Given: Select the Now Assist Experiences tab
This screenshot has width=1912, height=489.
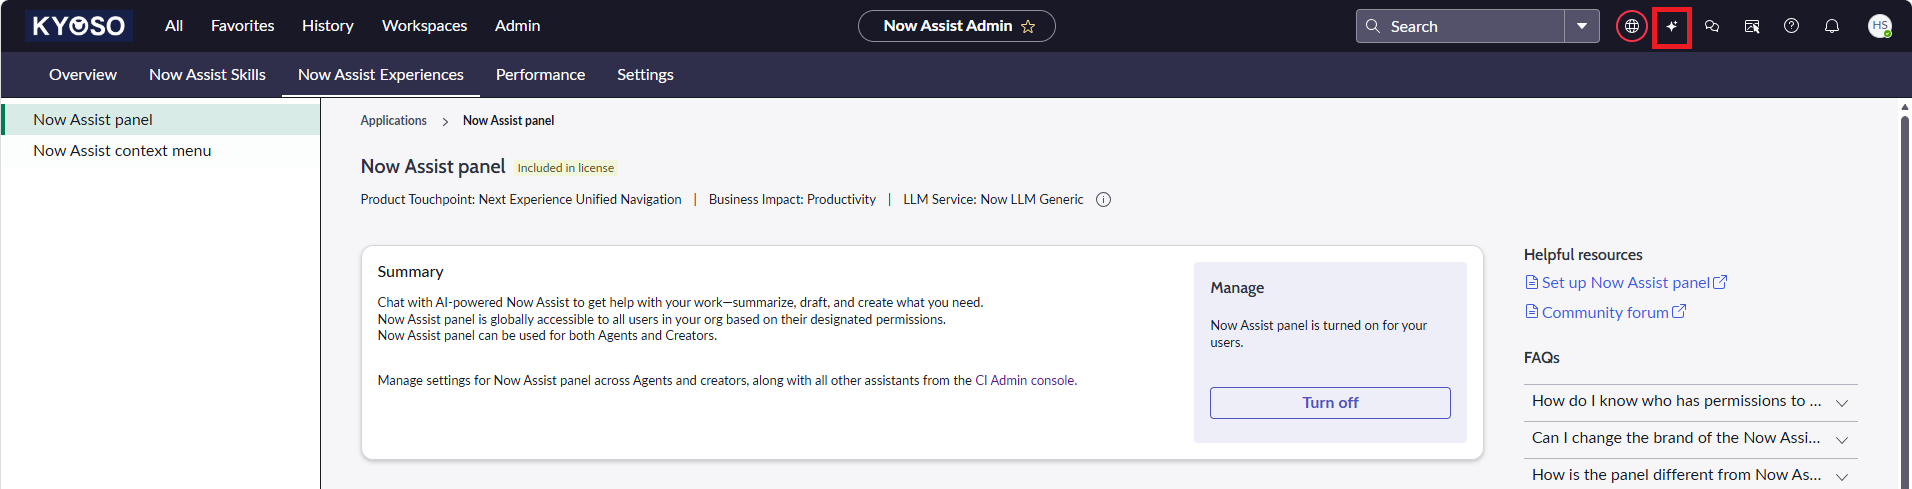Looking at the screenshot, I should click(381, 75).
